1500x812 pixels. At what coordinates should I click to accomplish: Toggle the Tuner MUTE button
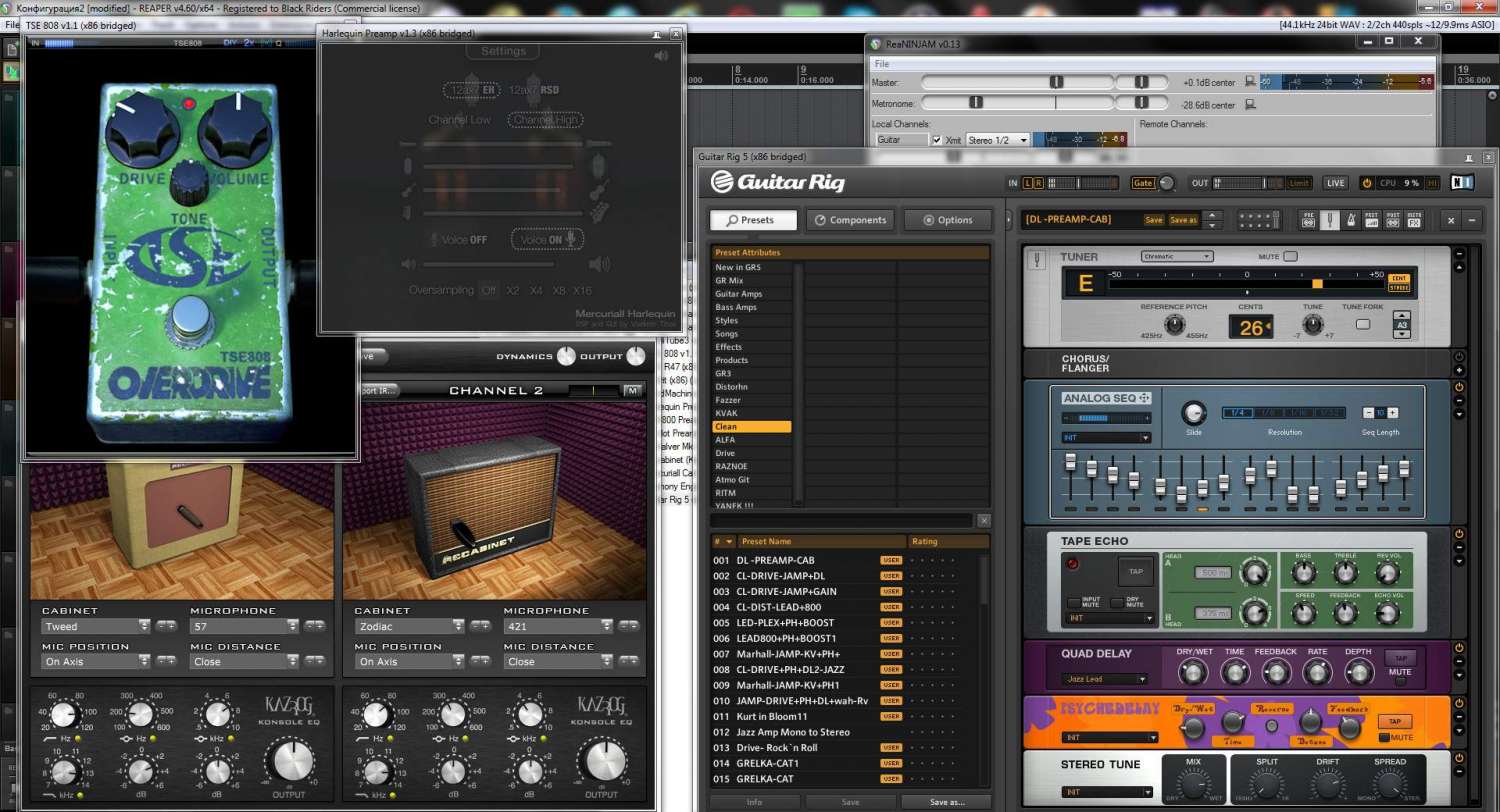tap(1290, 257)
